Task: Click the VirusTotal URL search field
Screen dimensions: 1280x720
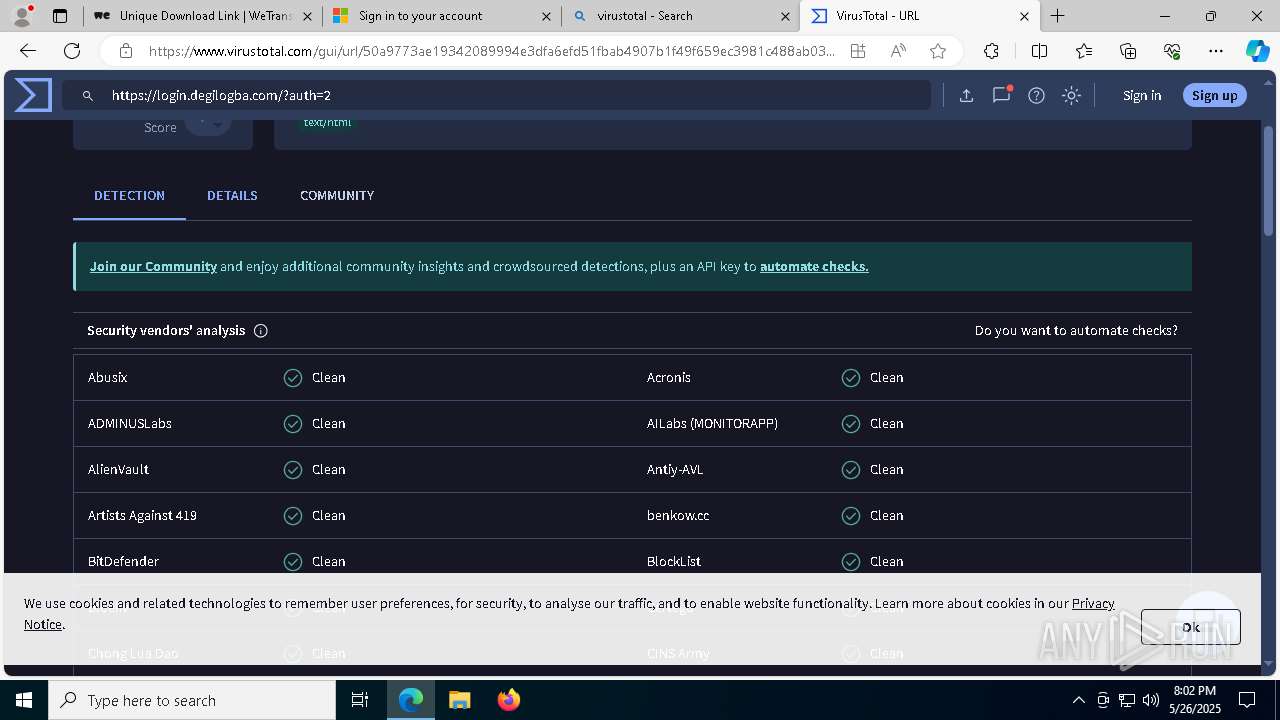Action: [496, 95]
